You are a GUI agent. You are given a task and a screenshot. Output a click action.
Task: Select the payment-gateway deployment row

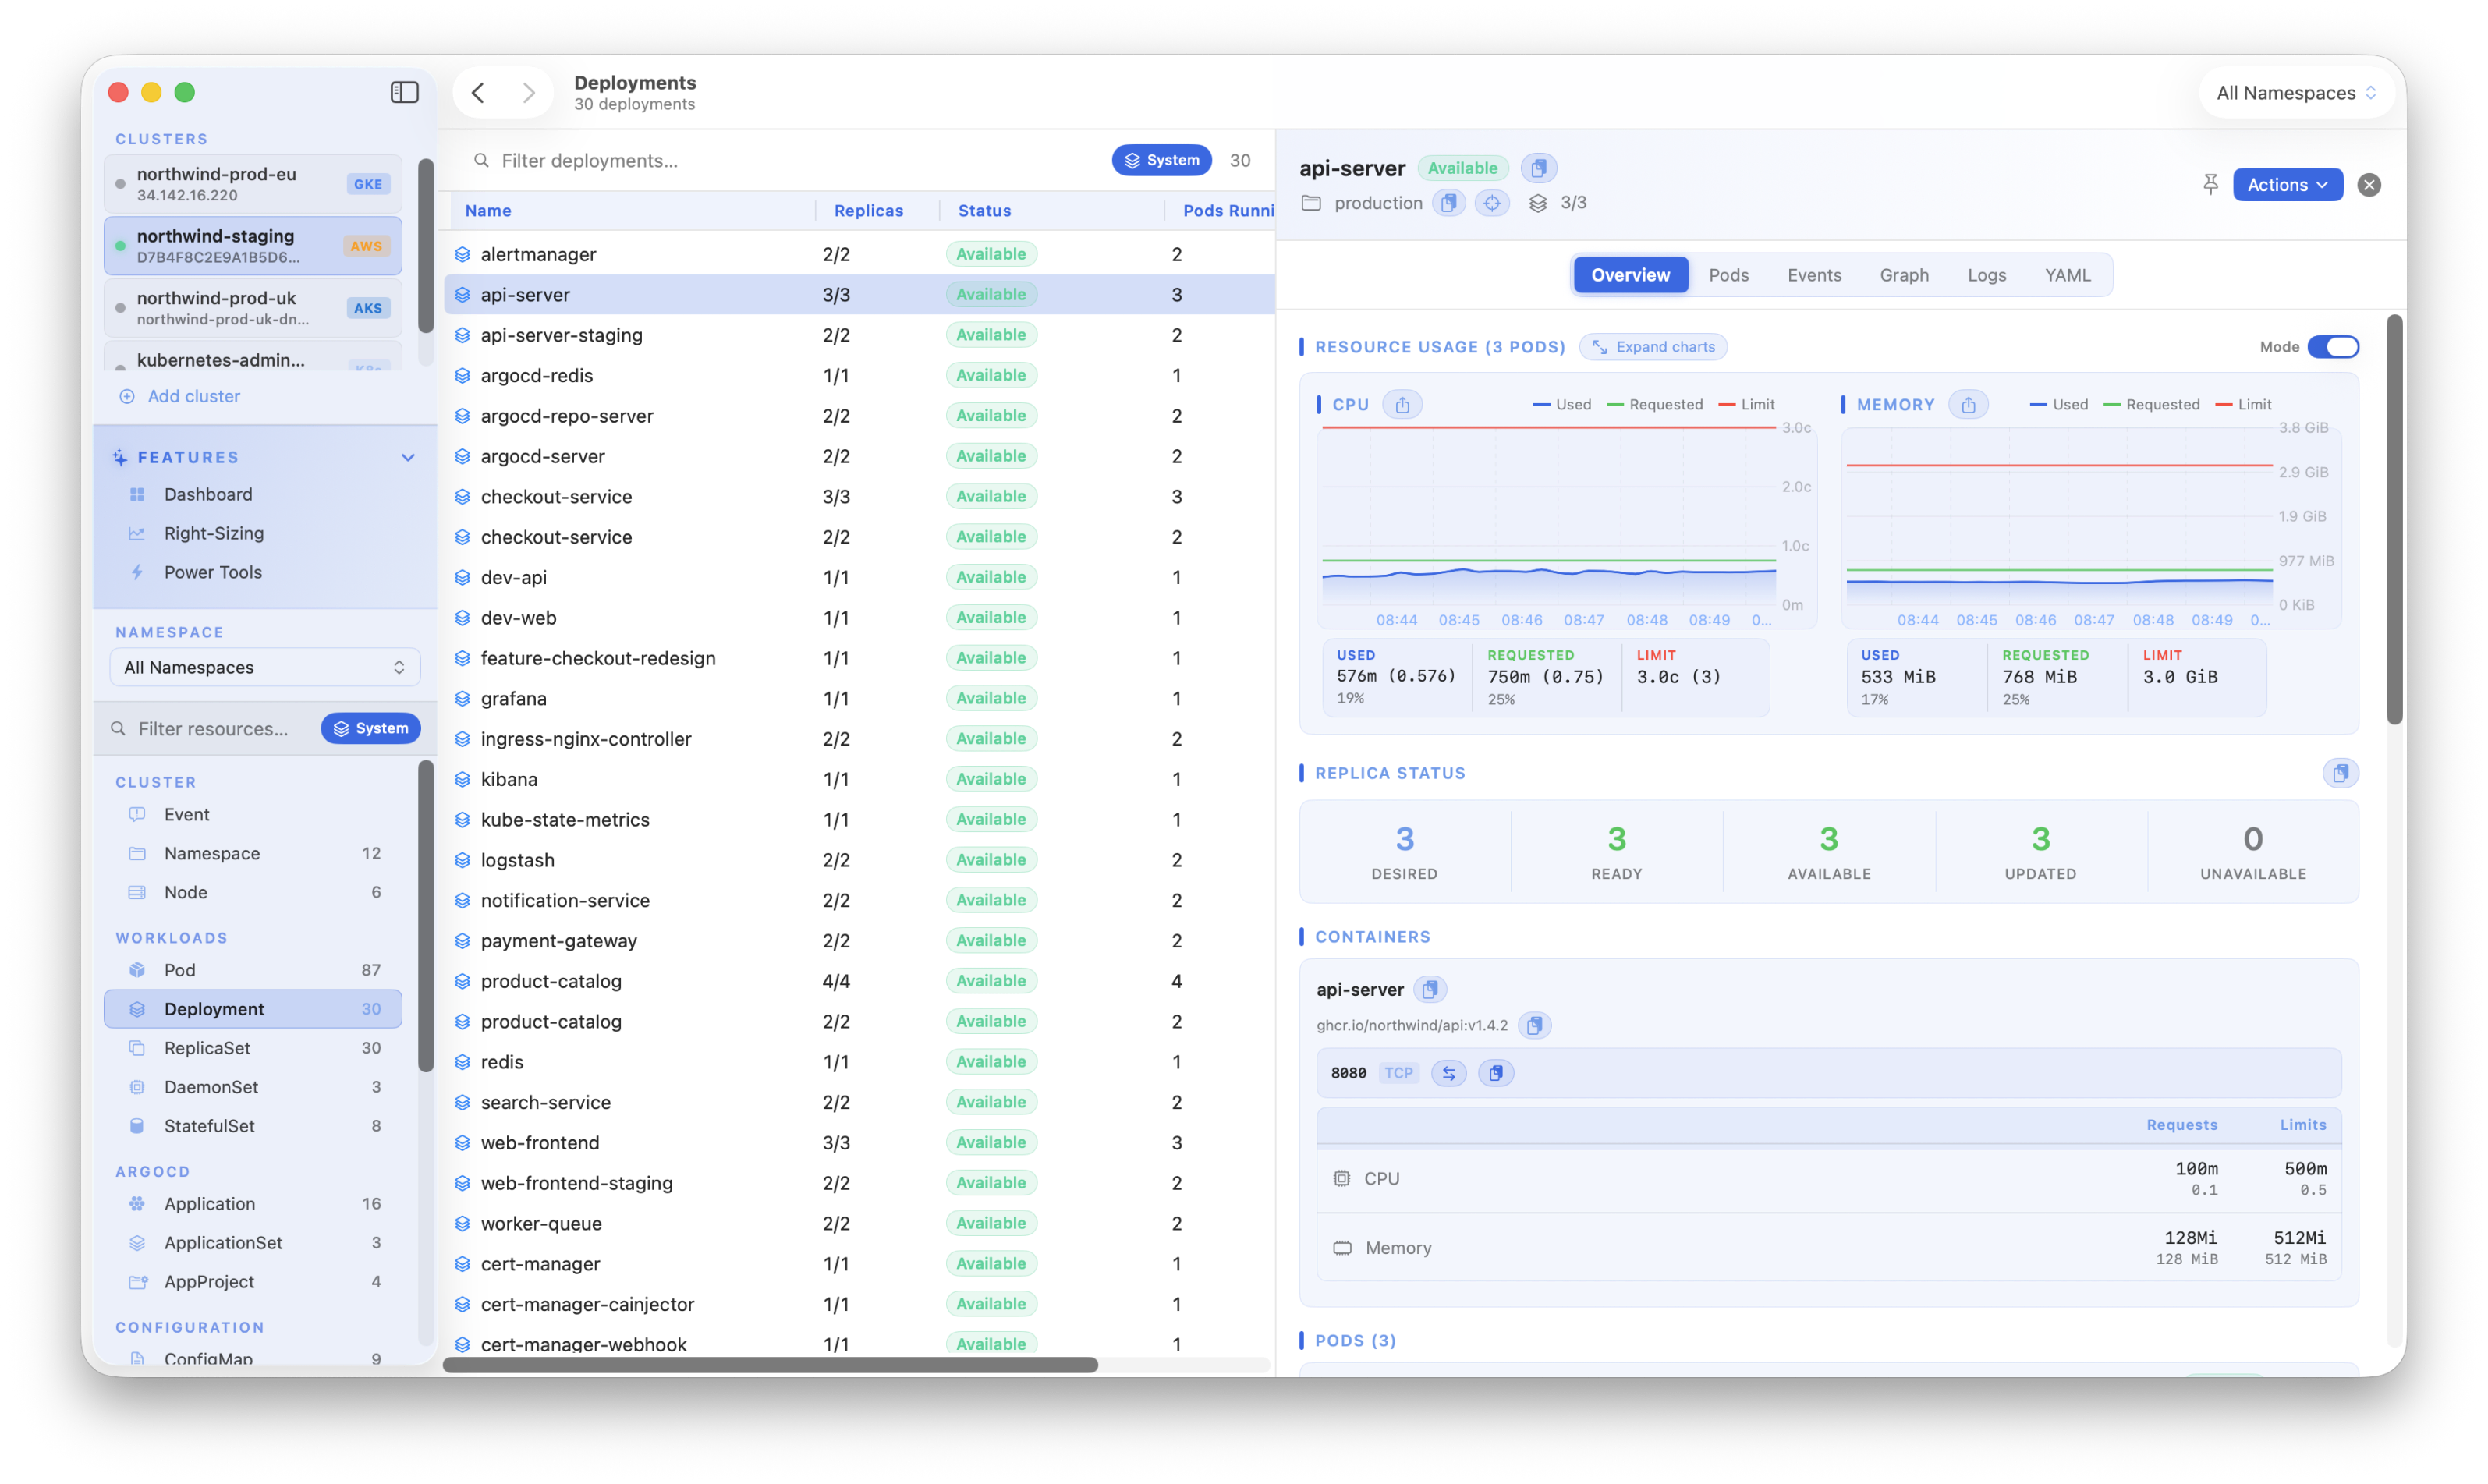(x=859, y=940)
